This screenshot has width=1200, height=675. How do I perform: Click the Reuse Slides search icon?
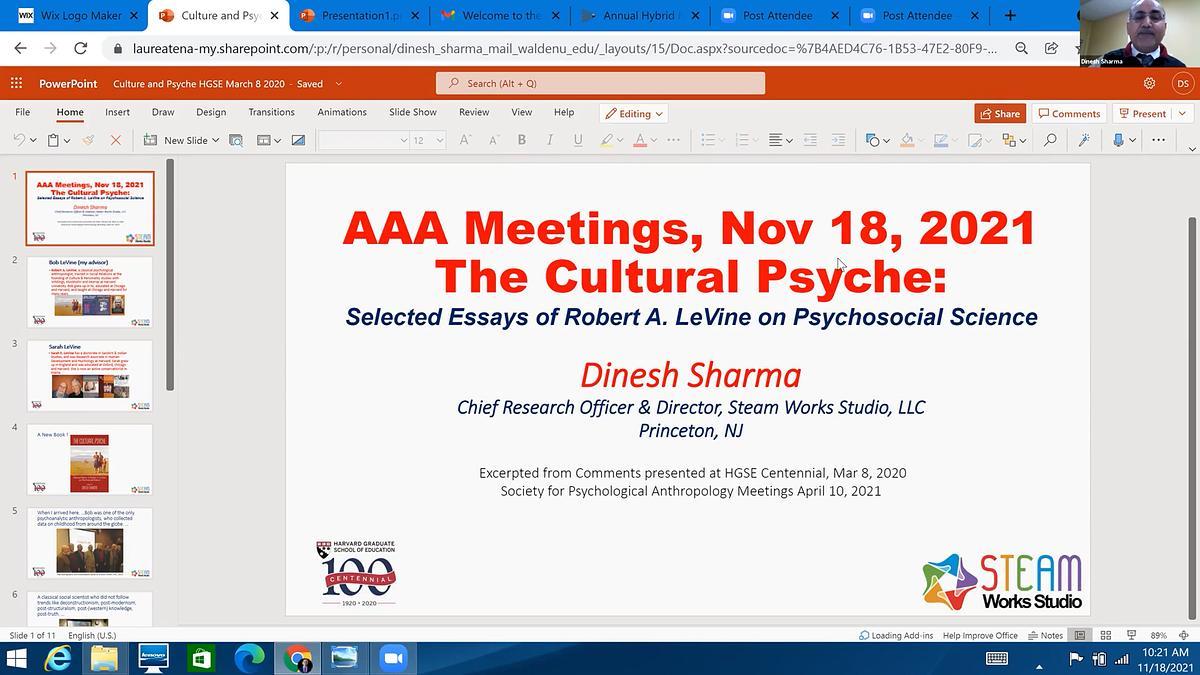[x=236, y=141]
